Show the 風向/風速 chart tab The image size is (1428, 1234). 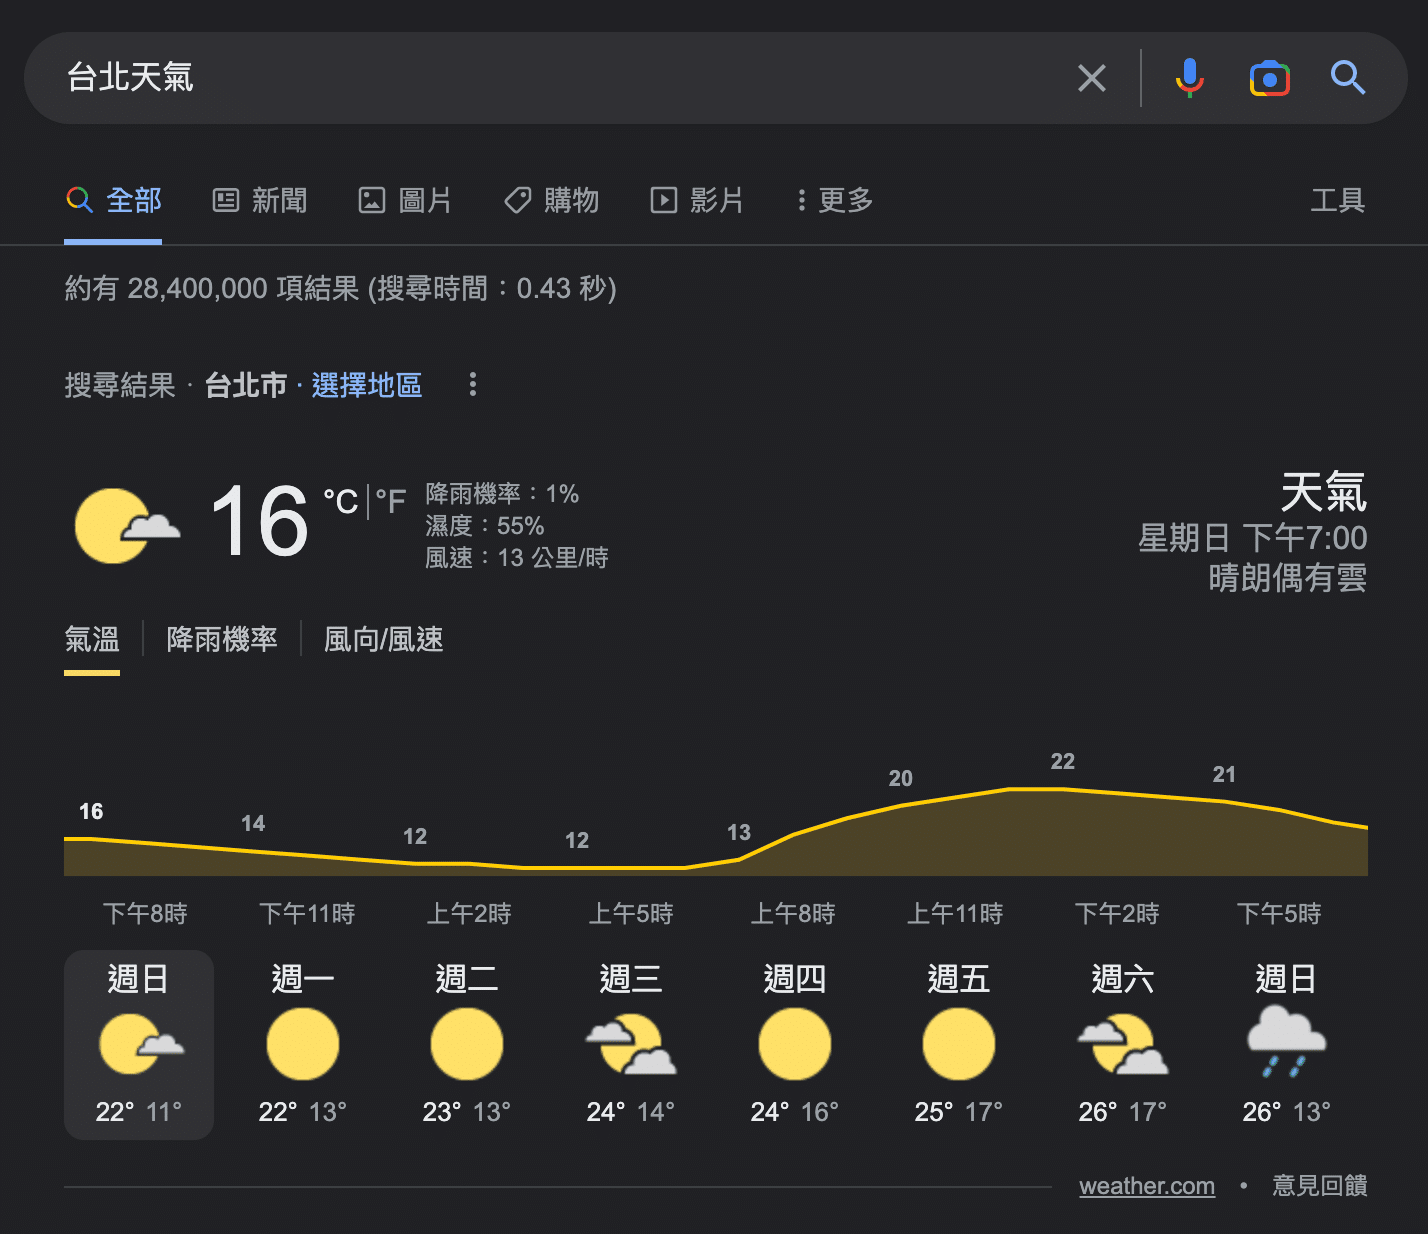point(384,640)
